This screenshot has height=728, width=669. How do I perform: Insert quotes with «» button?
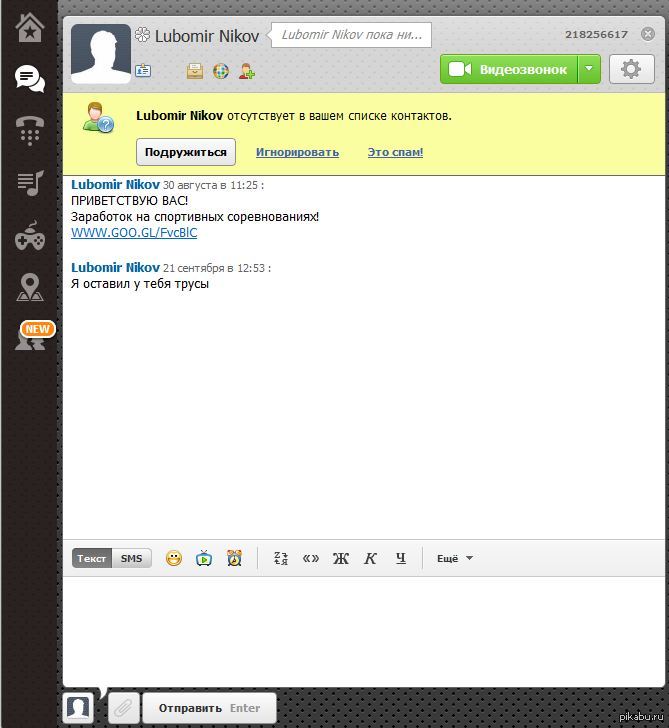click(311, 558)
